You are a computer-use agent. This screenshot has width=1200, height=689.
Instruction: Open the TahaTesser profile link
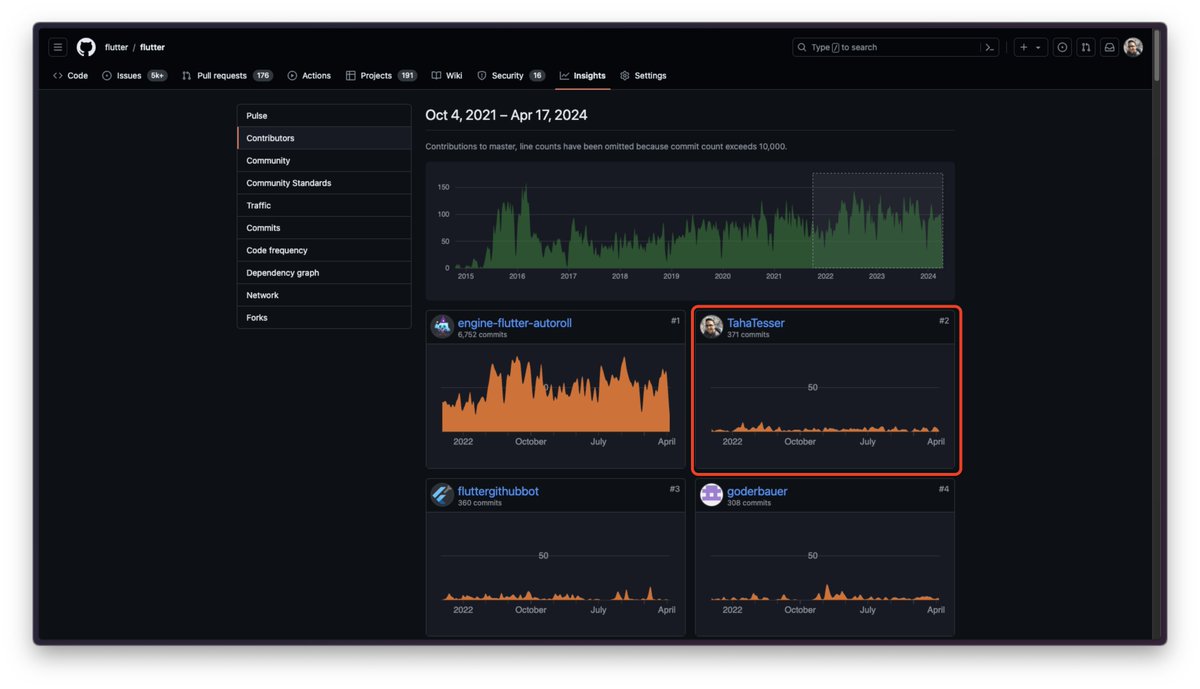[x=755, y=323]
